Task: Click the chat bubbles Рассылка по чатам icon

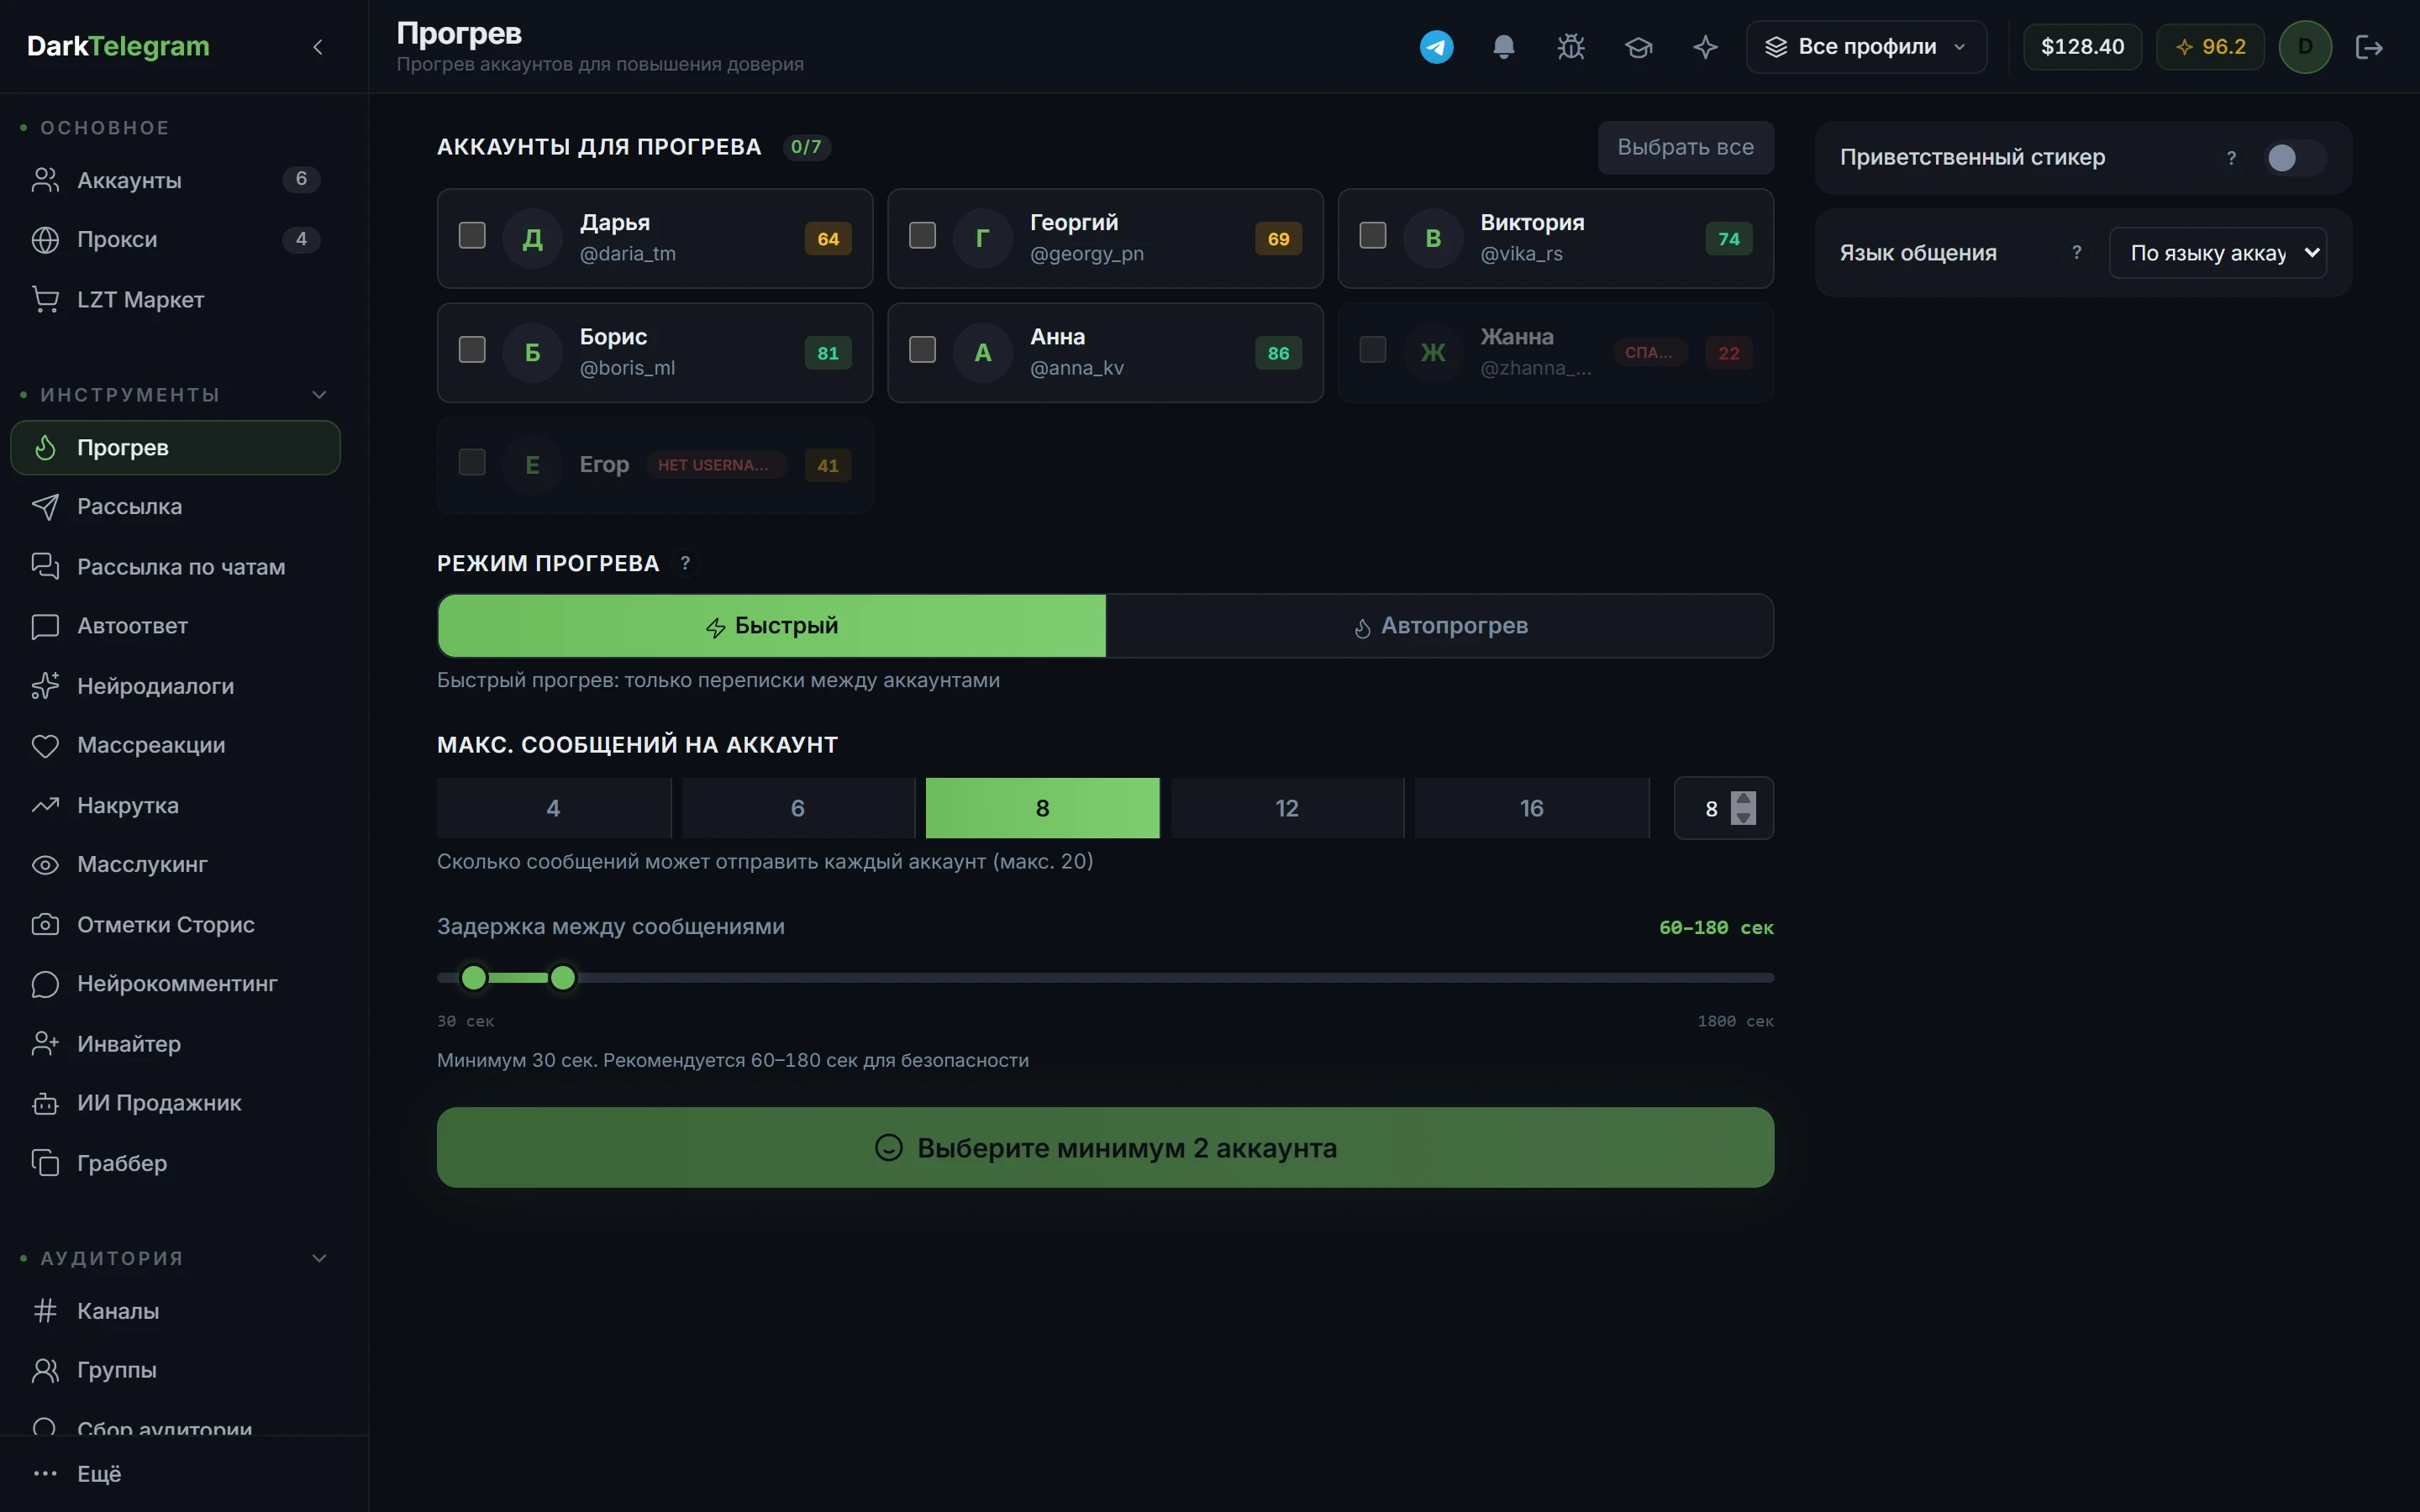Action: click(x=45, y=567)
